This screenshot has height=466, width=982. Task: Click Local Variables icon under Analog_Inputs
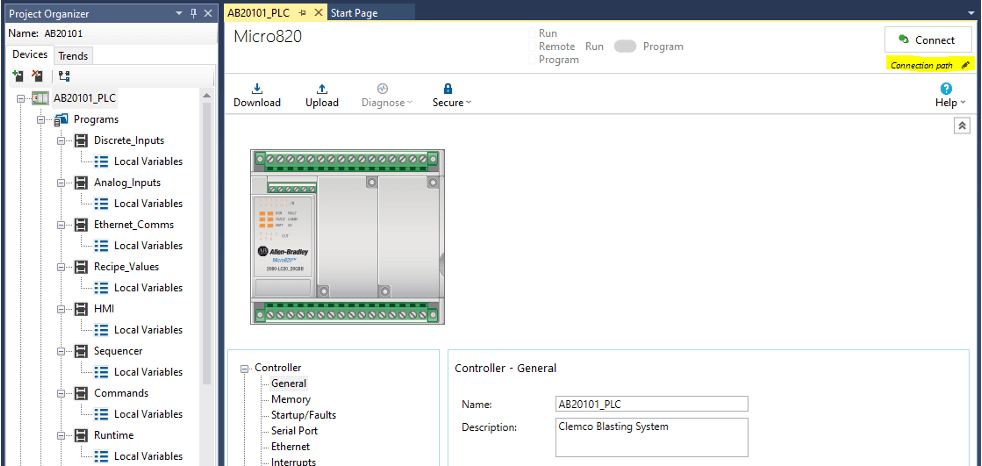(101, 204)
